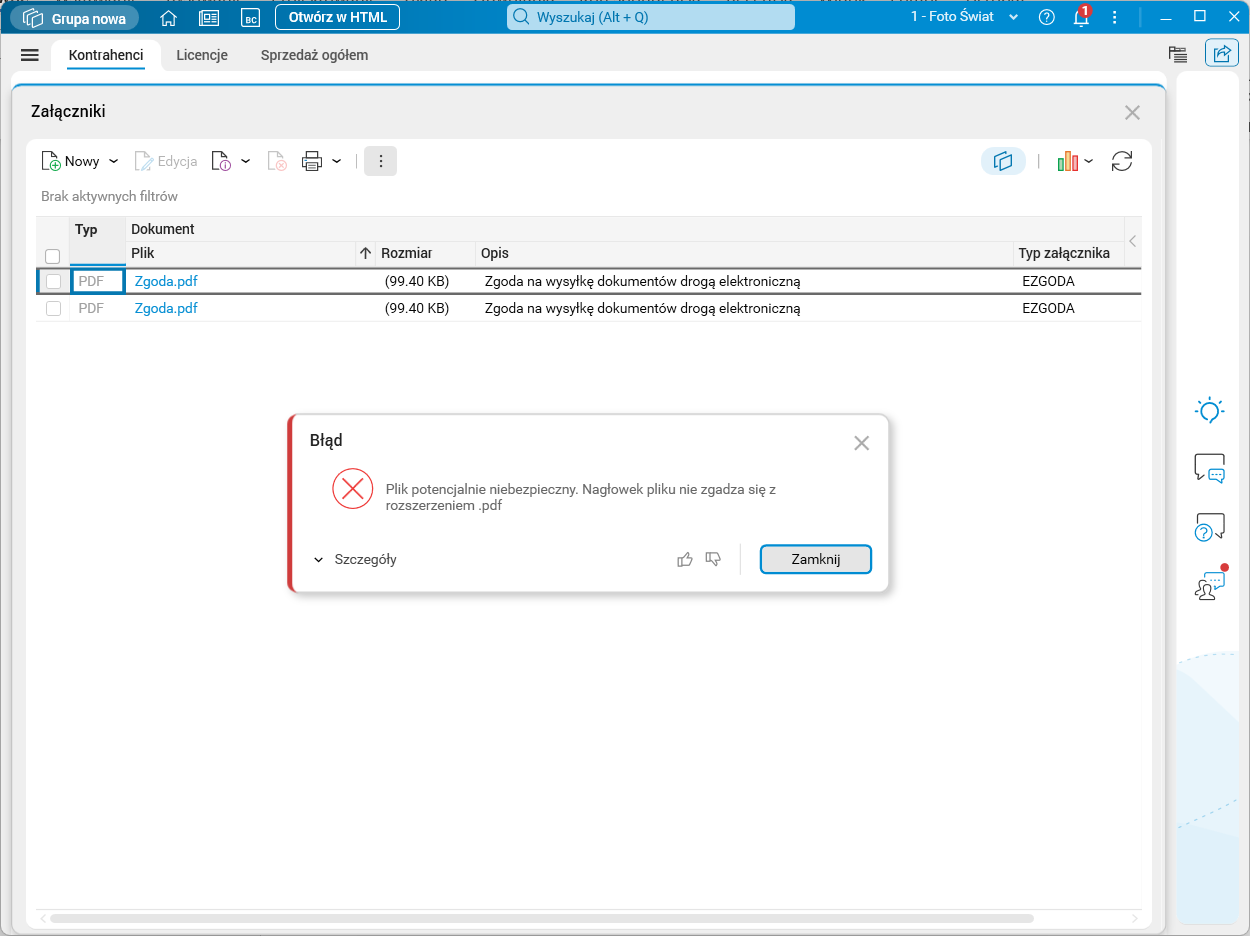
Task: Click the document info icon
Action: [x=221, y=161]
